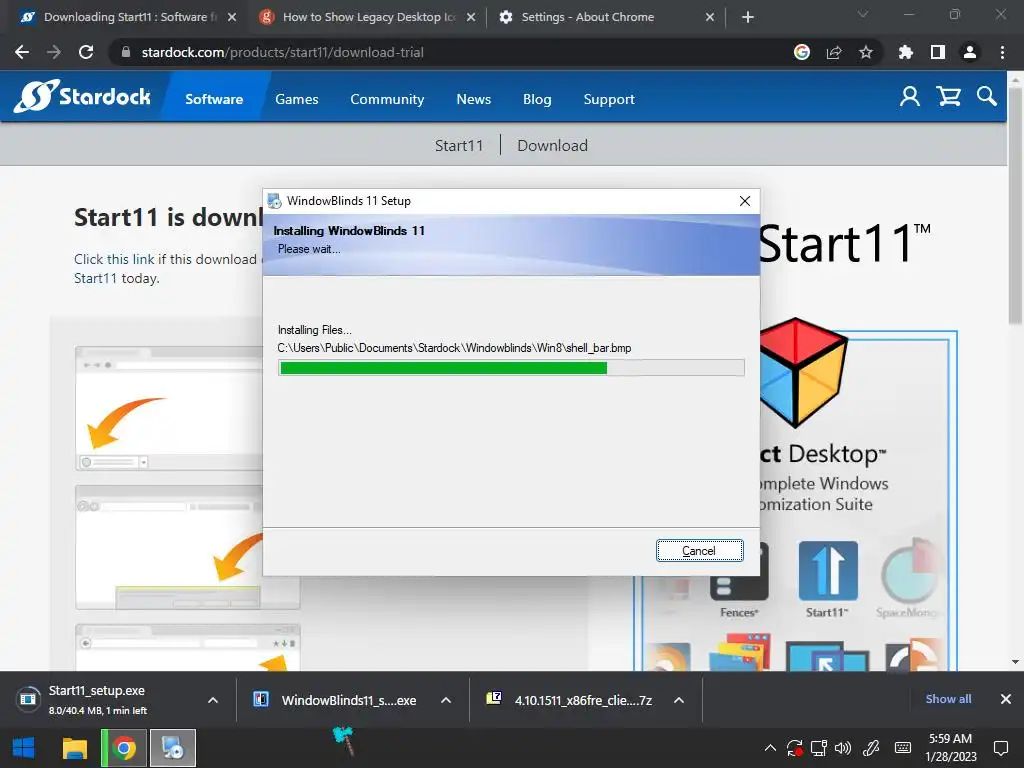This screenshot has width=1024, height=768.
Task: Click the browser forward arrow
Action: [x=54, y=52]
